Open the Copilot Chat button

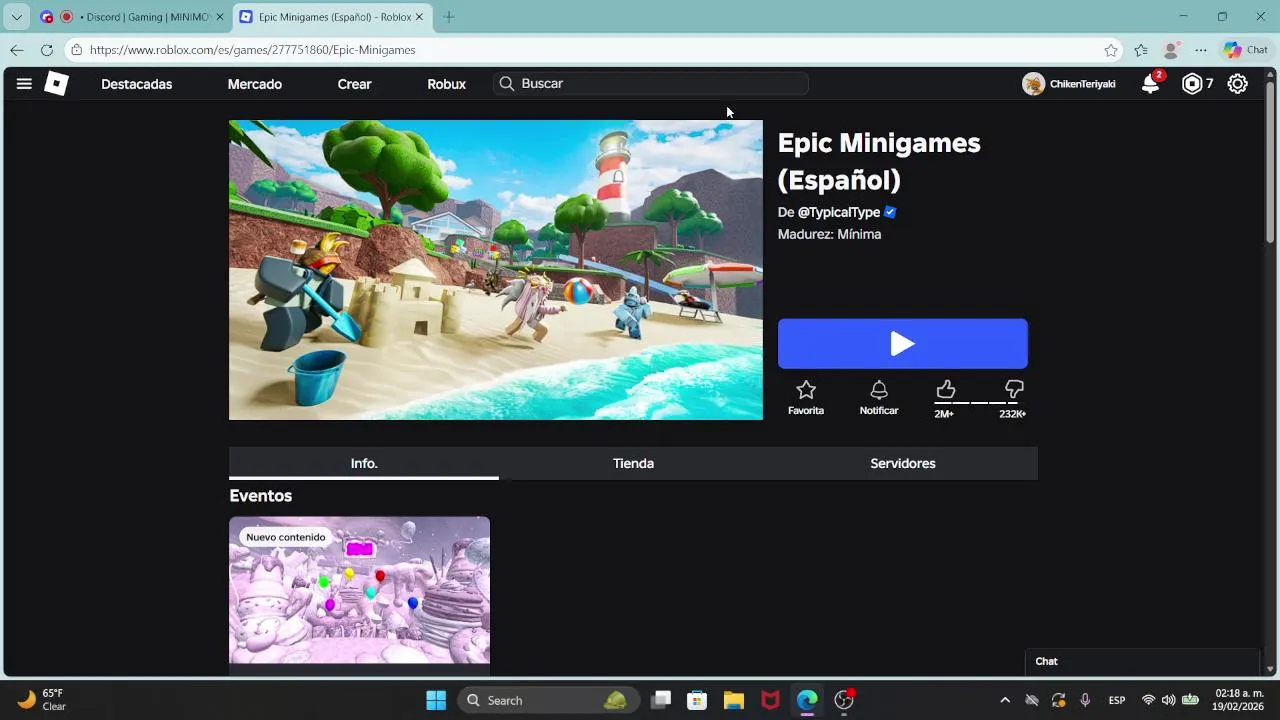[1246, 50]
